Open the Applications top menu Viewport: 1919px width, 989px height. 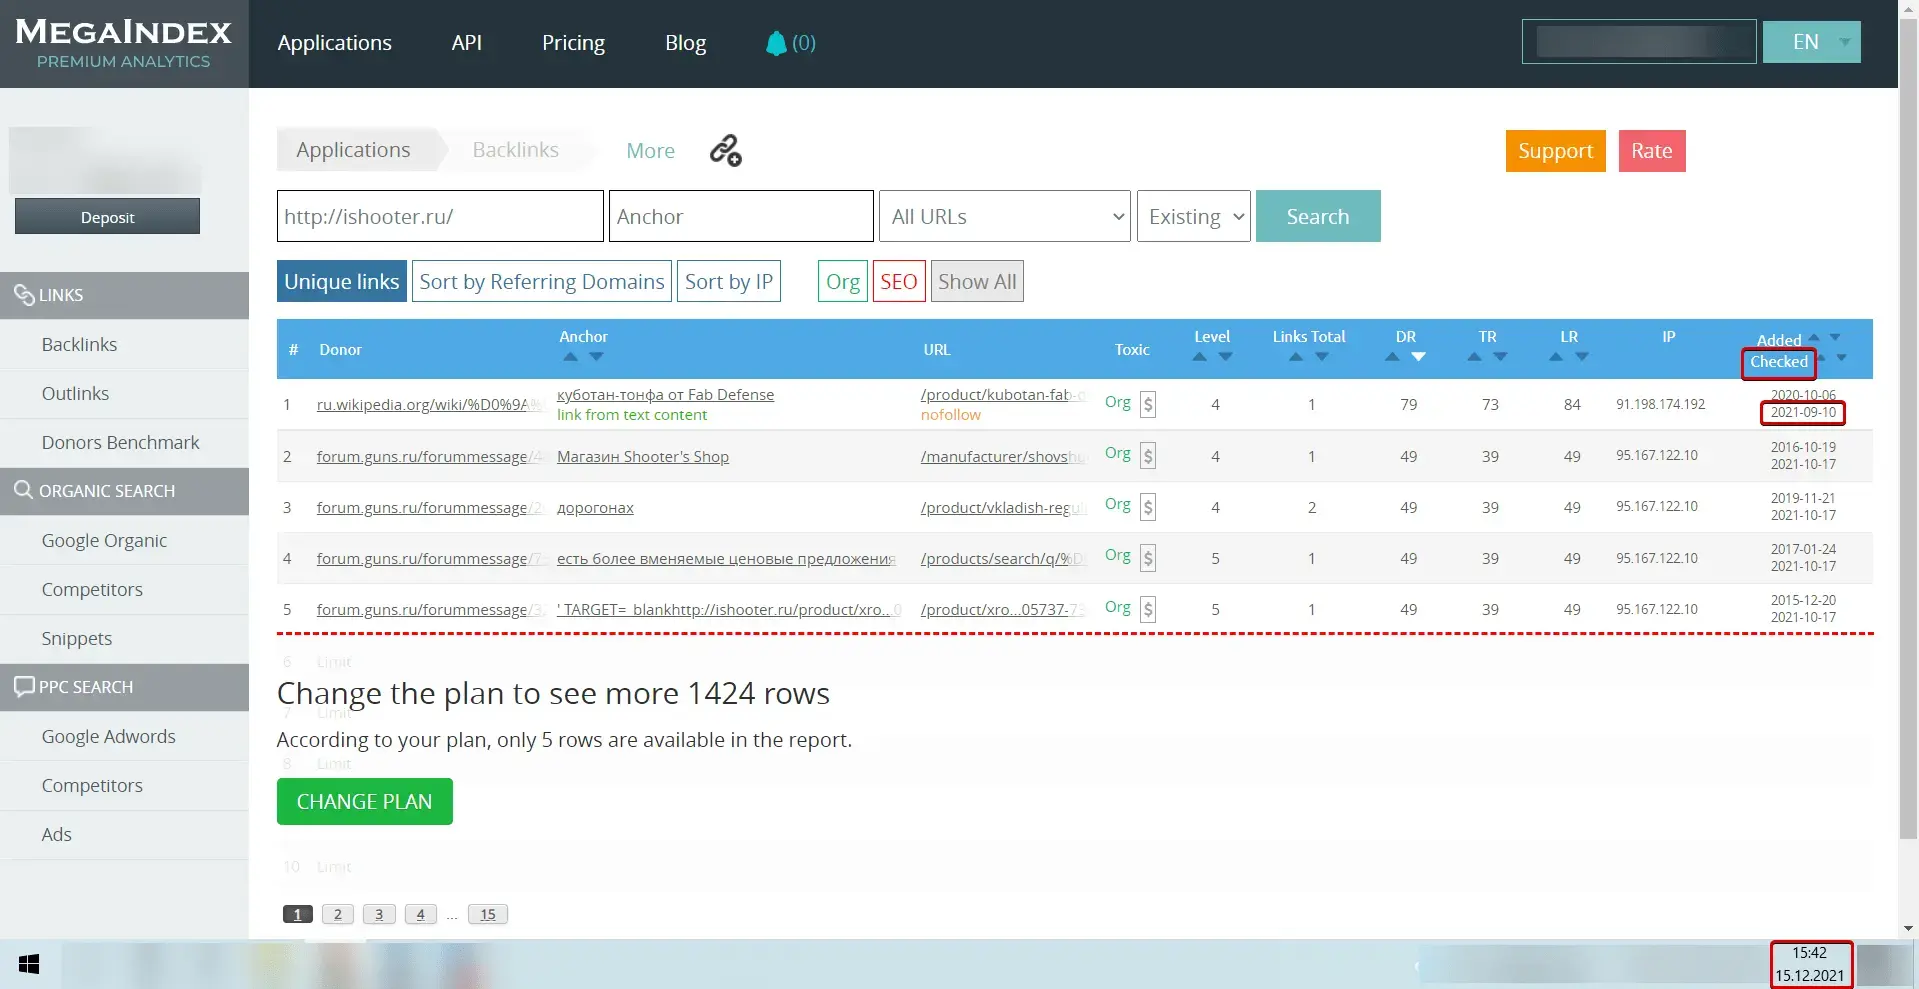click(335, 43)
